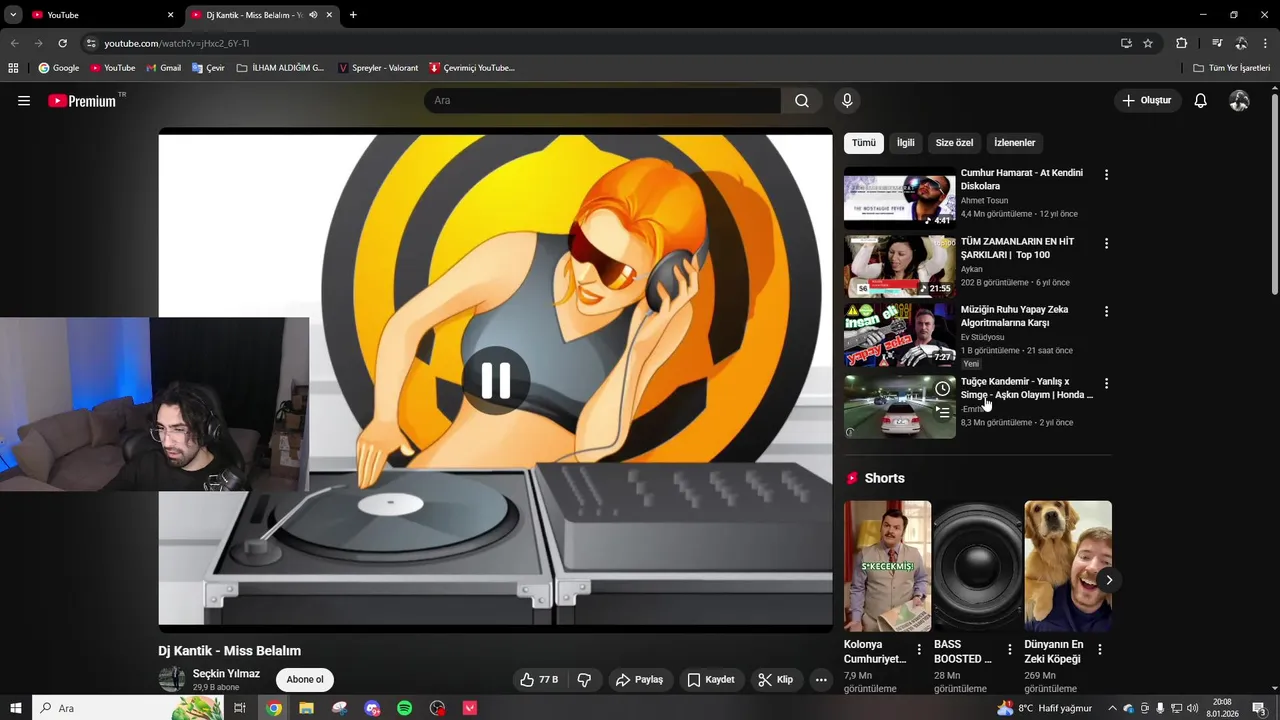Reload the page
This screenshot has height=720, width=1280.
tap(62, 43)
